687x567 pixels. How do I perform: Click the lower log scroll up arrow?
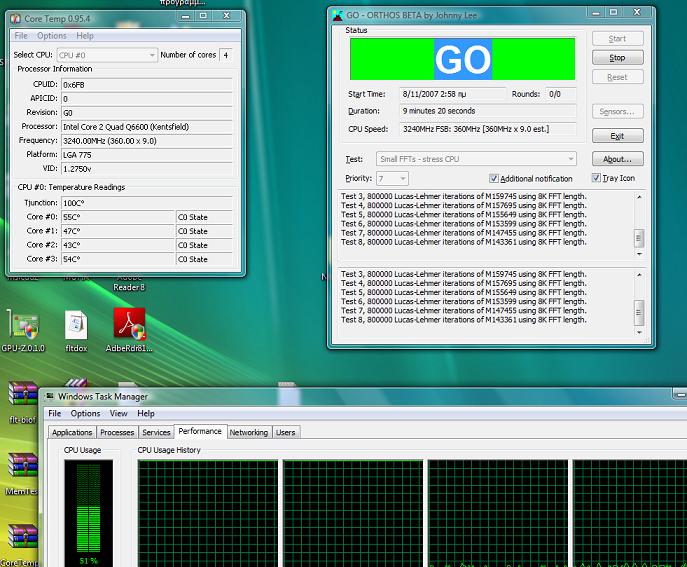tap(639, 275)
